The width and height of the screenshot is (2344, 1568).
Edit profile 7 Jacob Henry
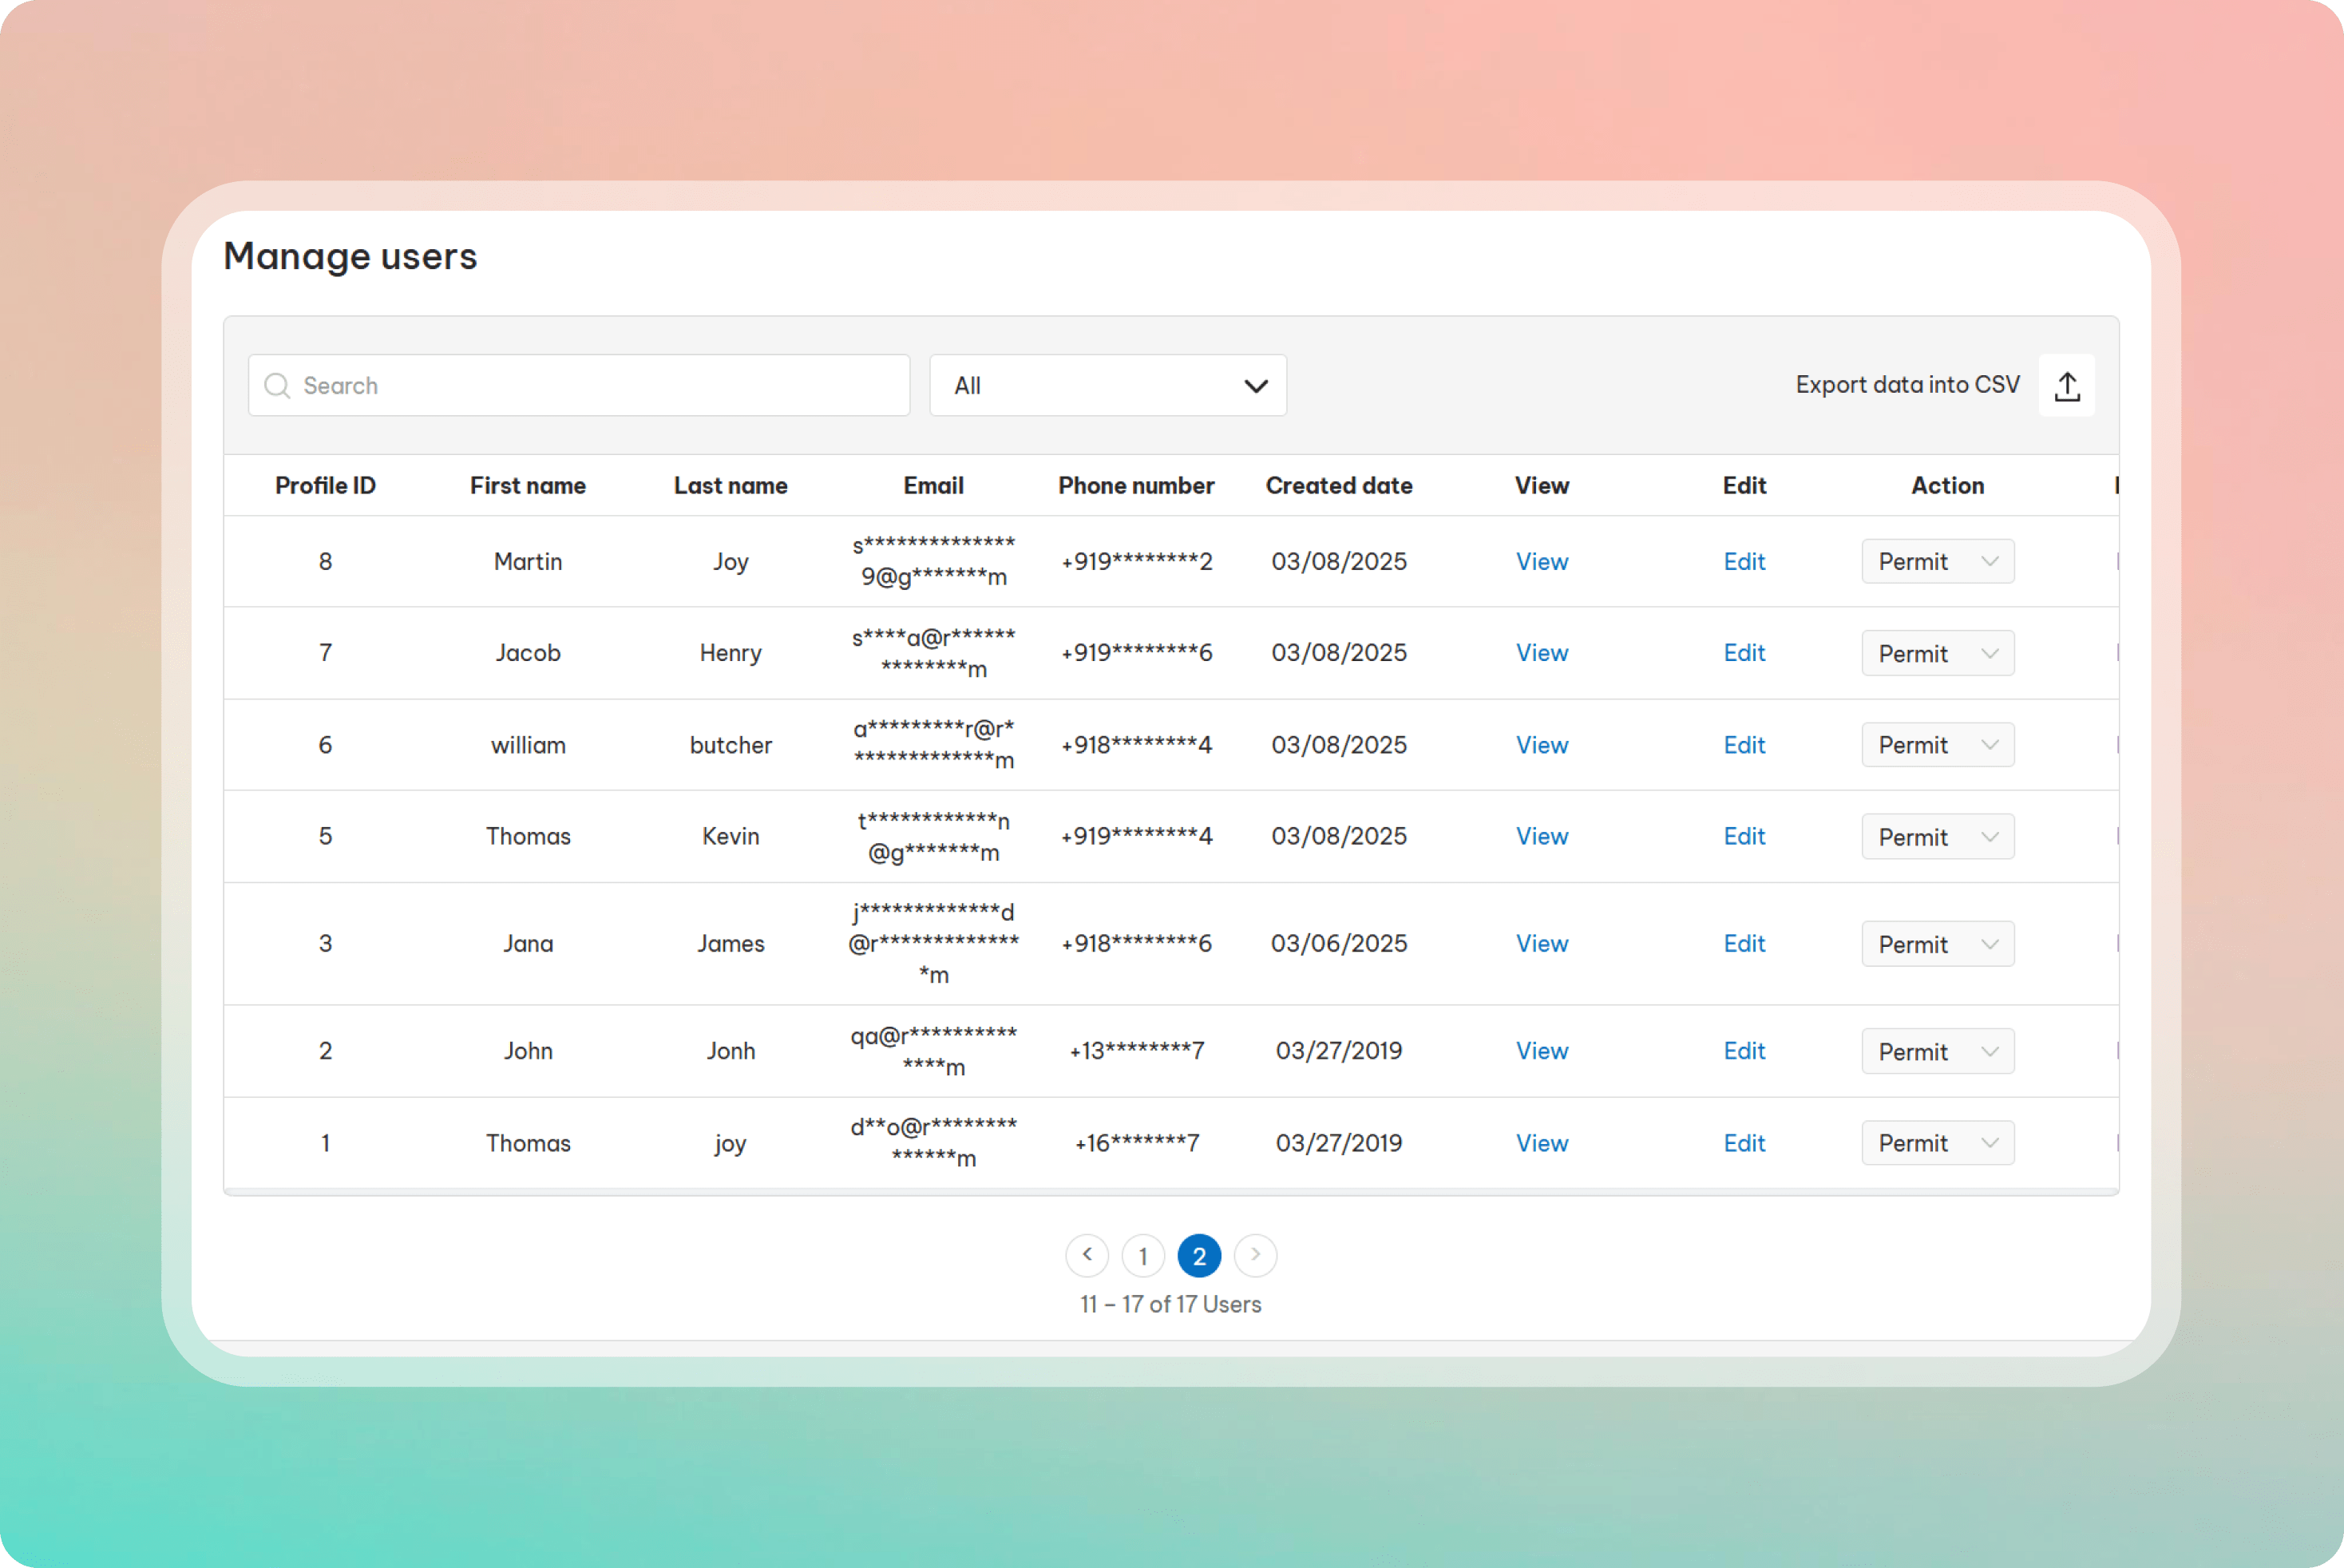(x=1744, y=653)
